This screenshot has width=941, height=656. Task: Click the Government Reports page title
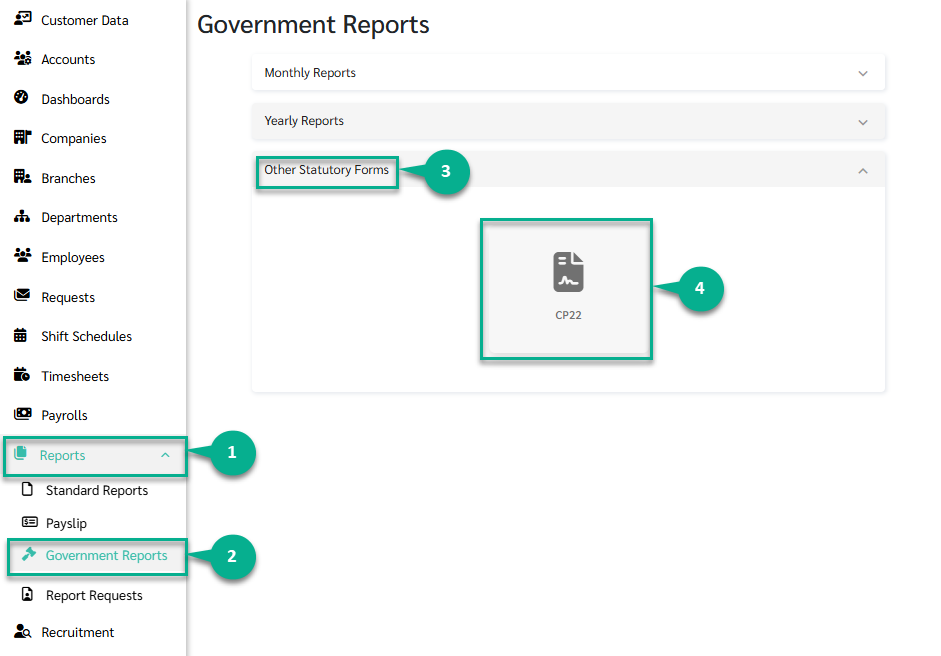pos(313,25)
